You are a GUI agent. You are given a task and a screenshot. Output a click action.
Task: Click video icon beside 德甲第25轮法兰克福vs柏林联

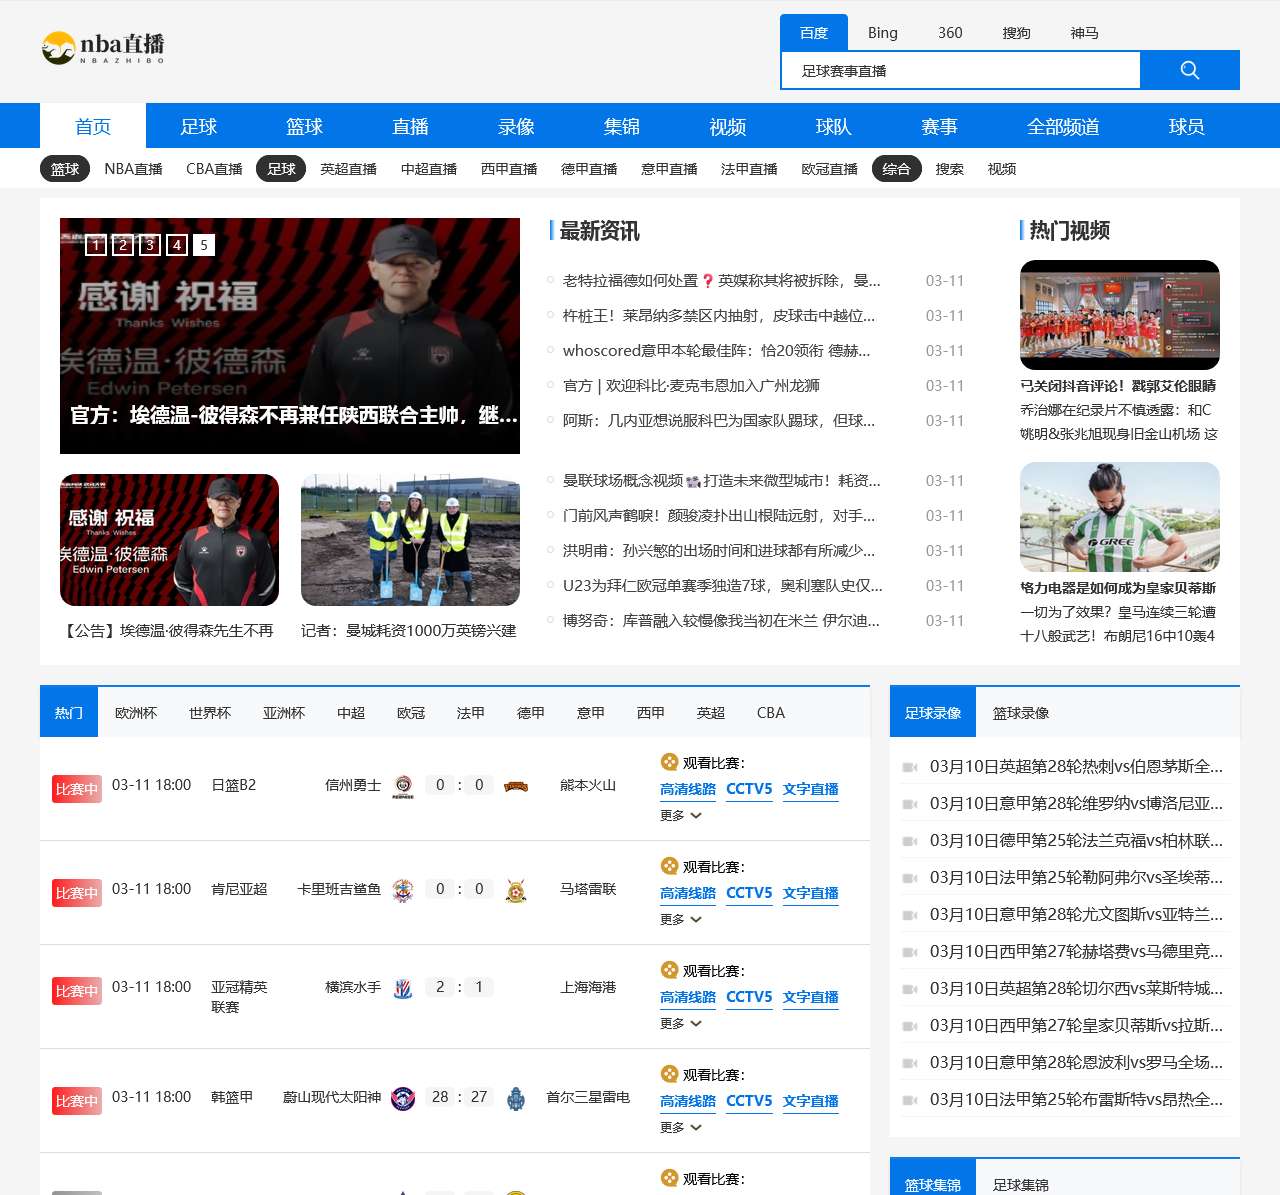pyautogui.click(x=910, y=841)
